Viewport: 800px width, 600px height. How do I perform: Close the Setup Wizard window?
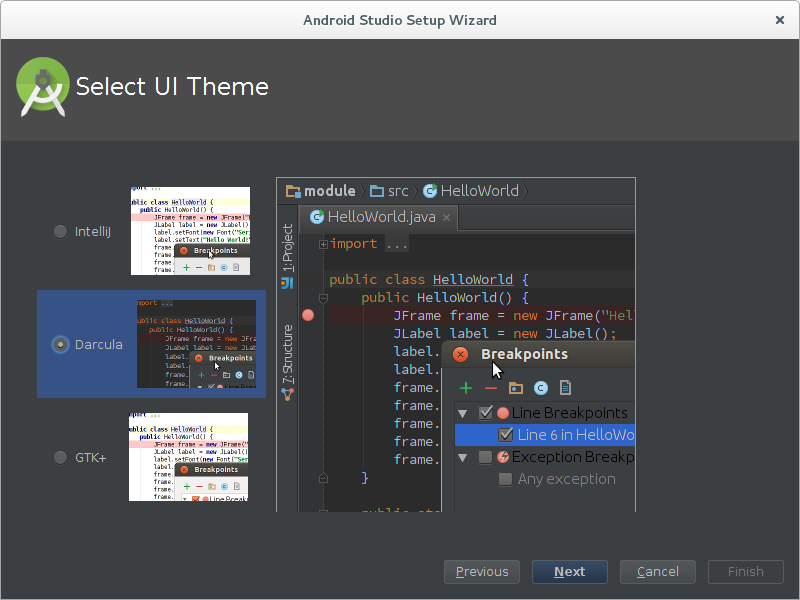(780, 20)
